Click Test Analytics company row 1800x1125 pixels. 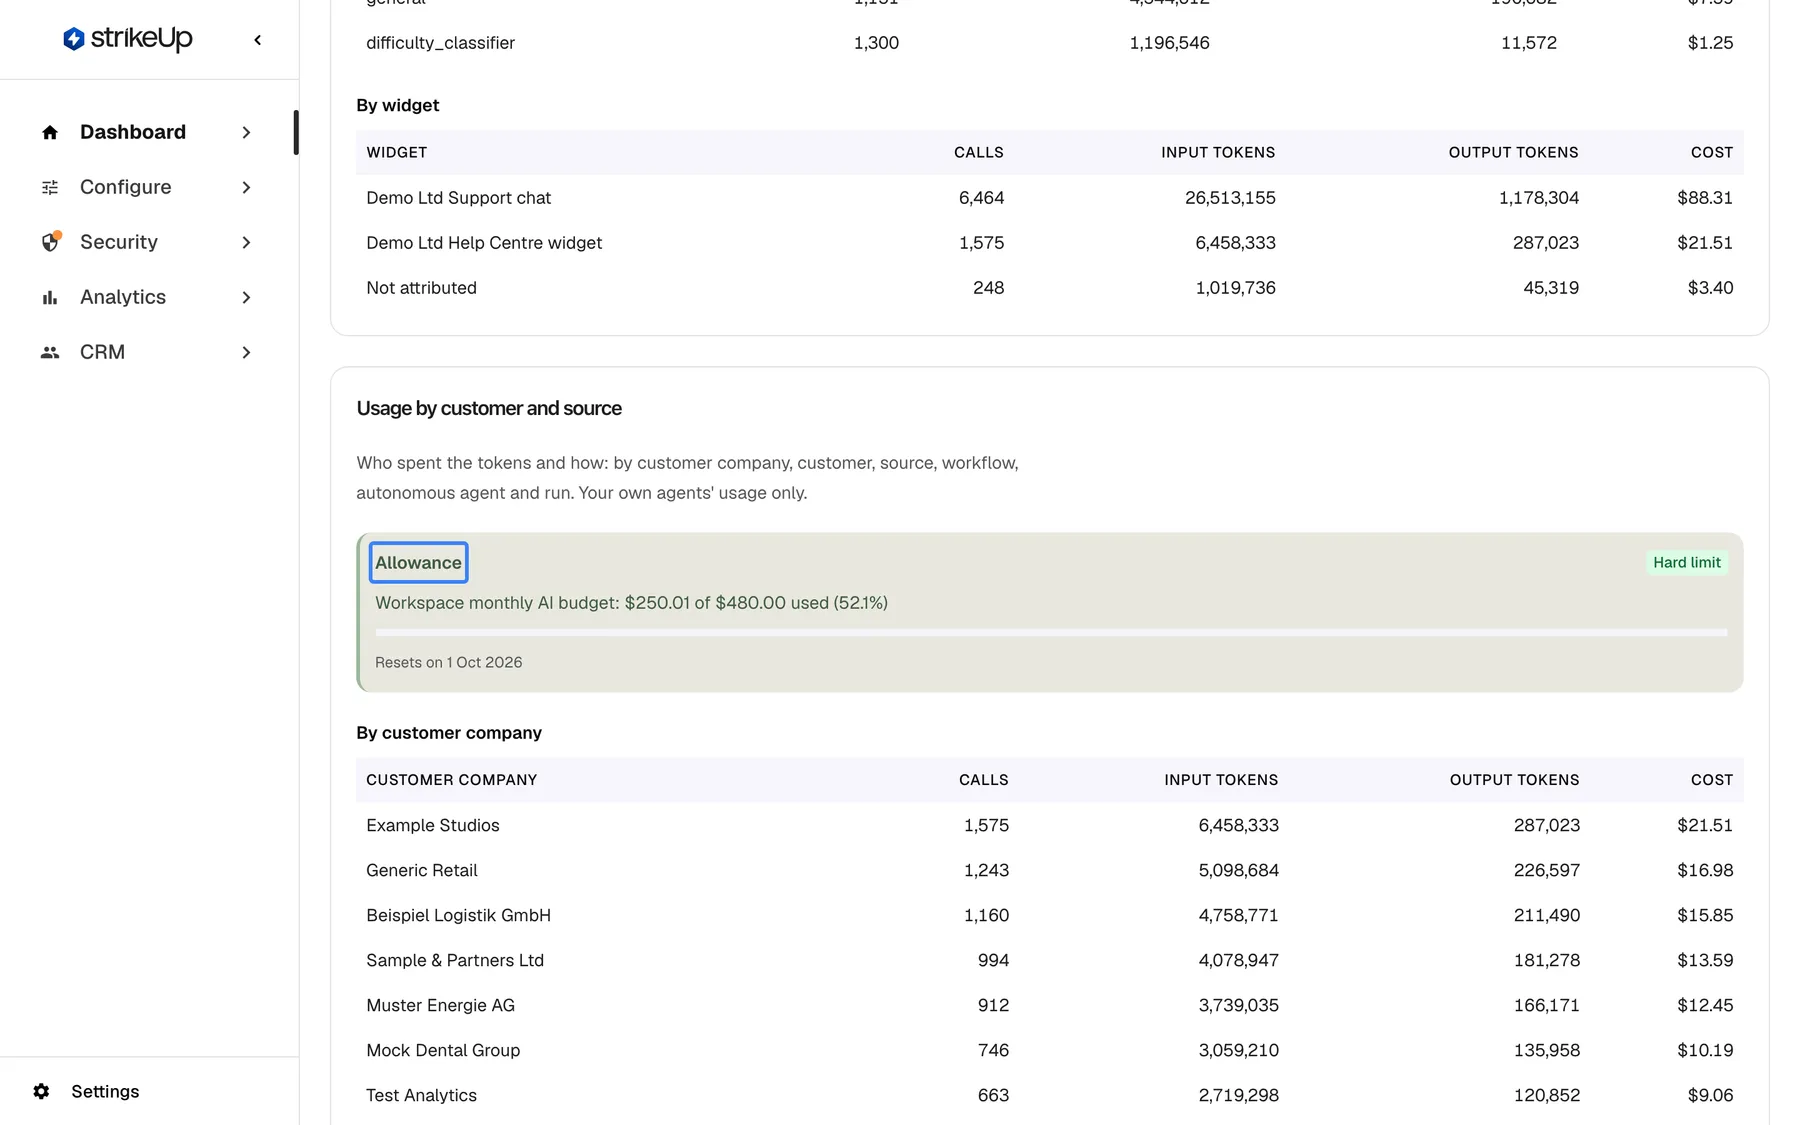1049,1095
